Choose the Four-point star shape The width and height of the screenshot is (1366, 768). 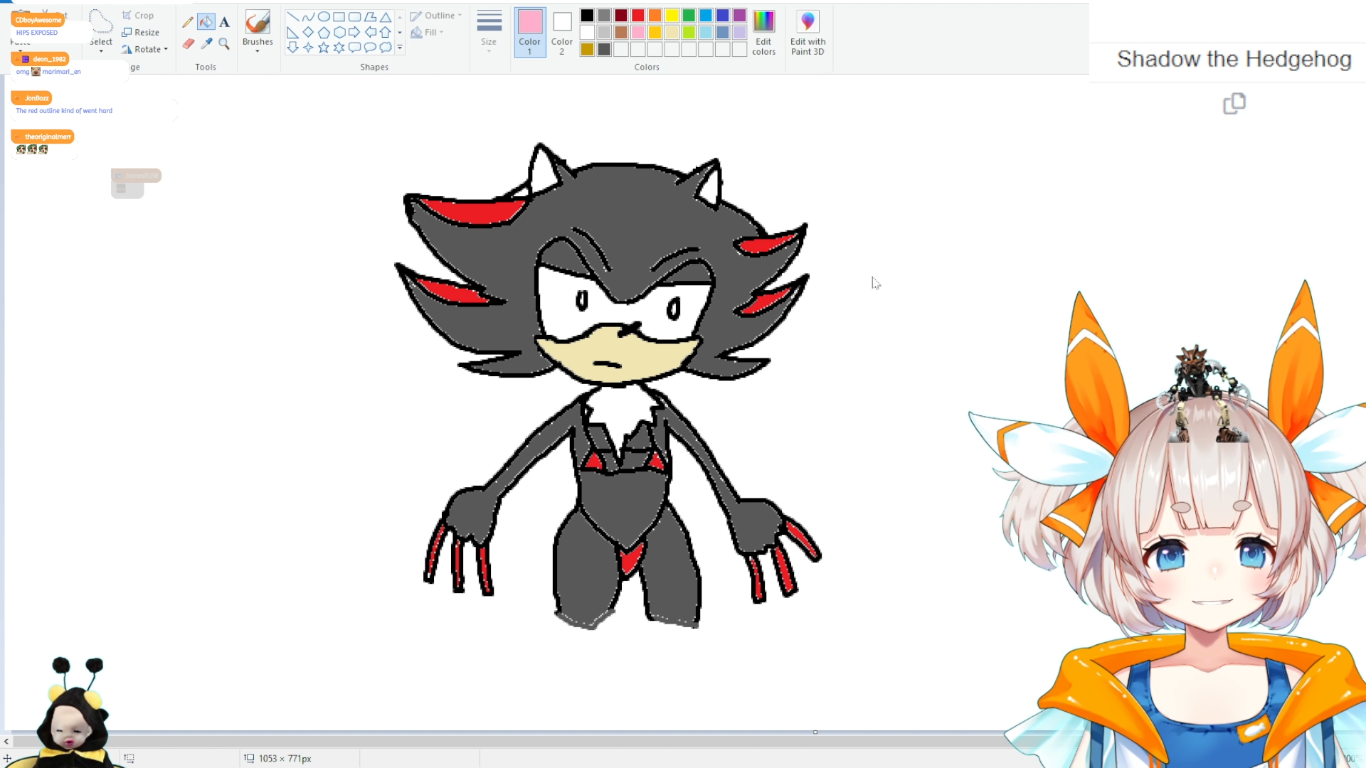[308, 47]
